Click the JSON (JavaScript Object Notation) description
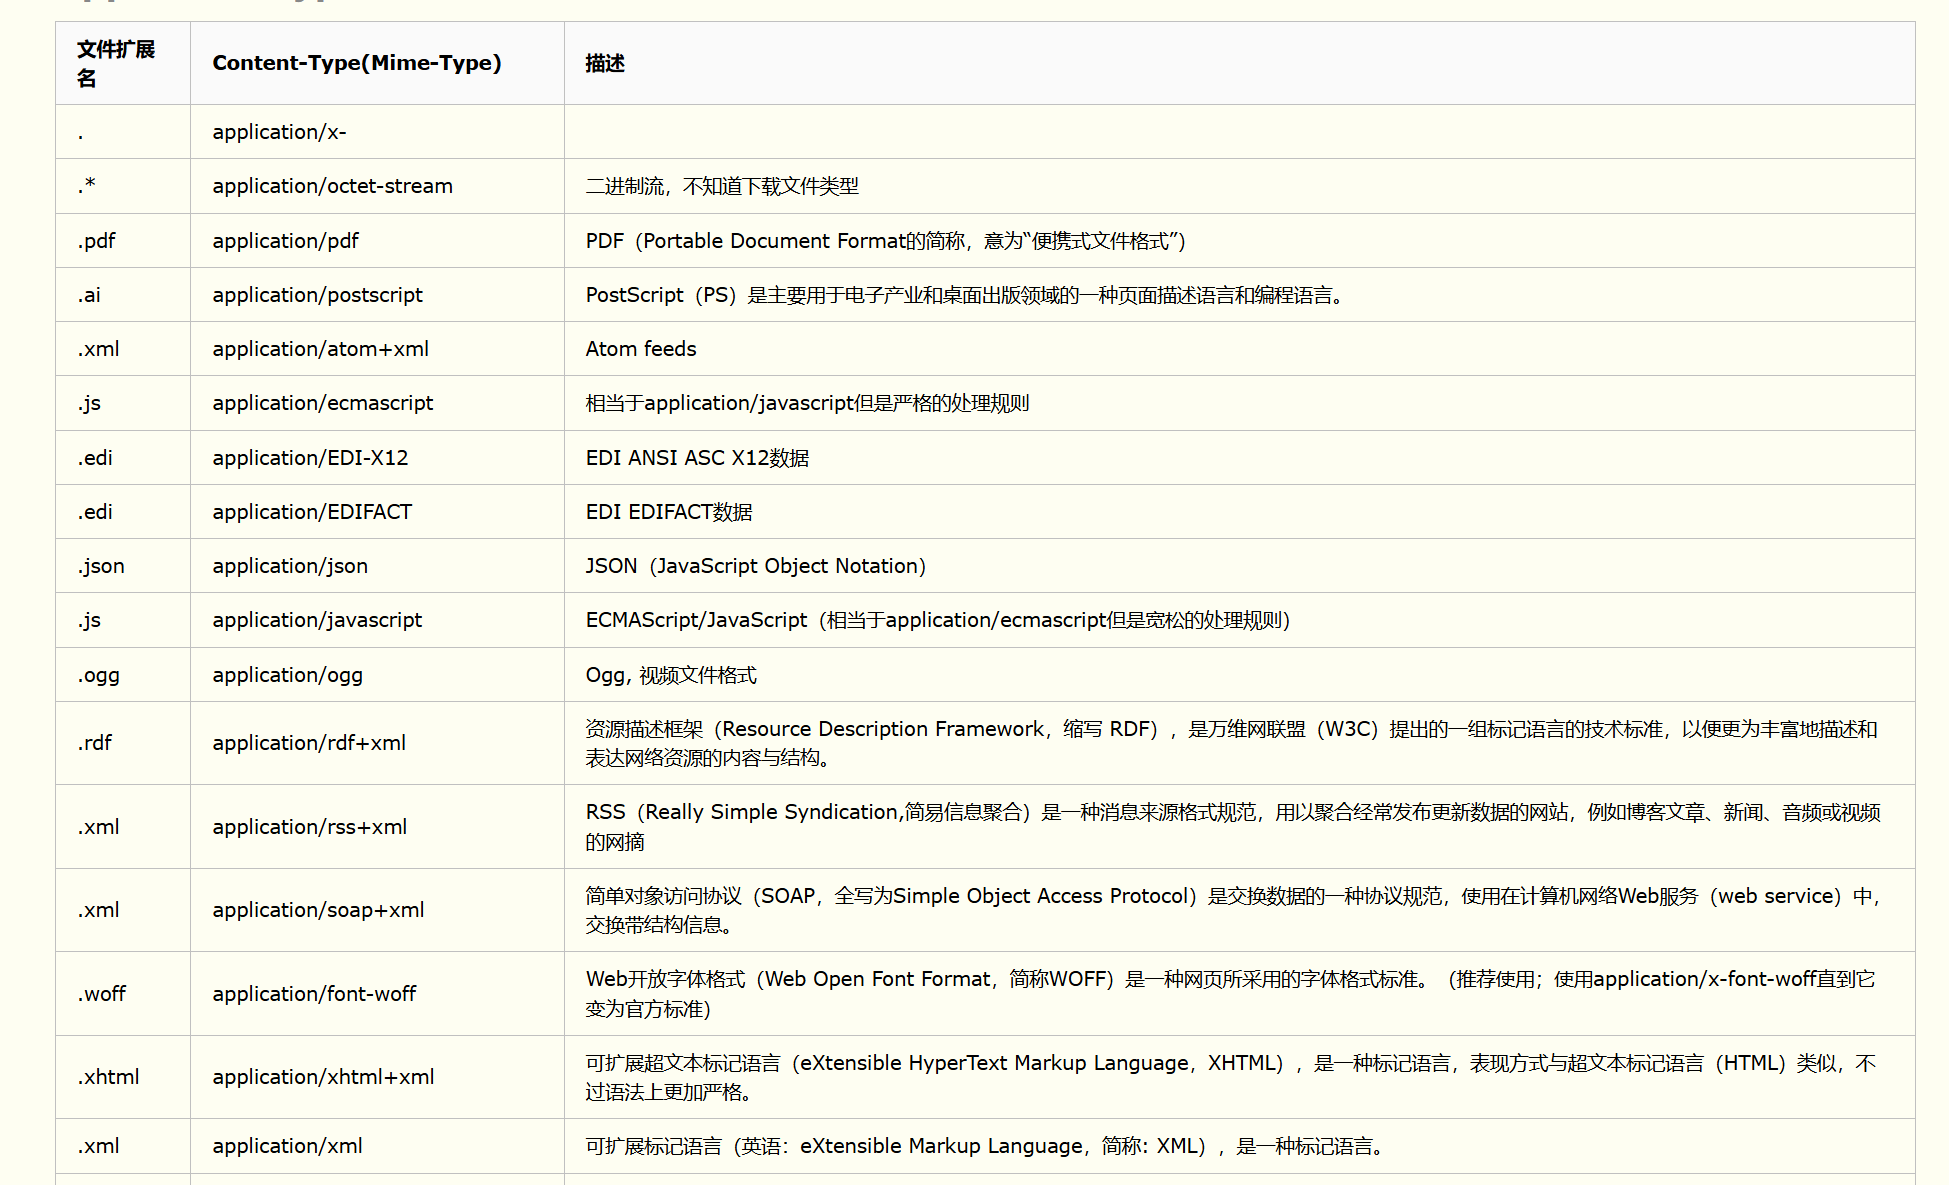1949x1185 pixels. point(755,566)
